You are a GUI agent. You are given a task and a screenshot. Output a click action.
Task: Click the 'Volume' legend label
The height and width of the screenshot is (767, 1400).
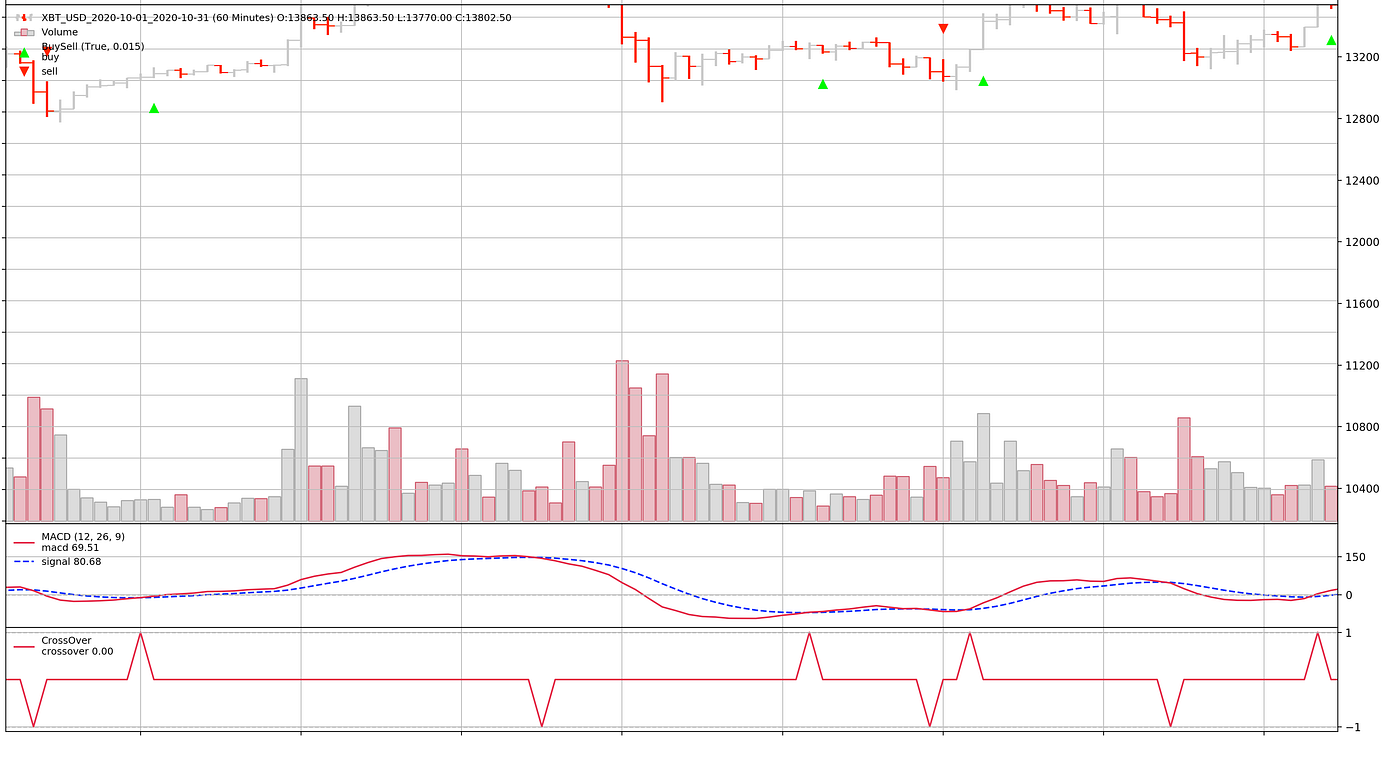(59, 32)
